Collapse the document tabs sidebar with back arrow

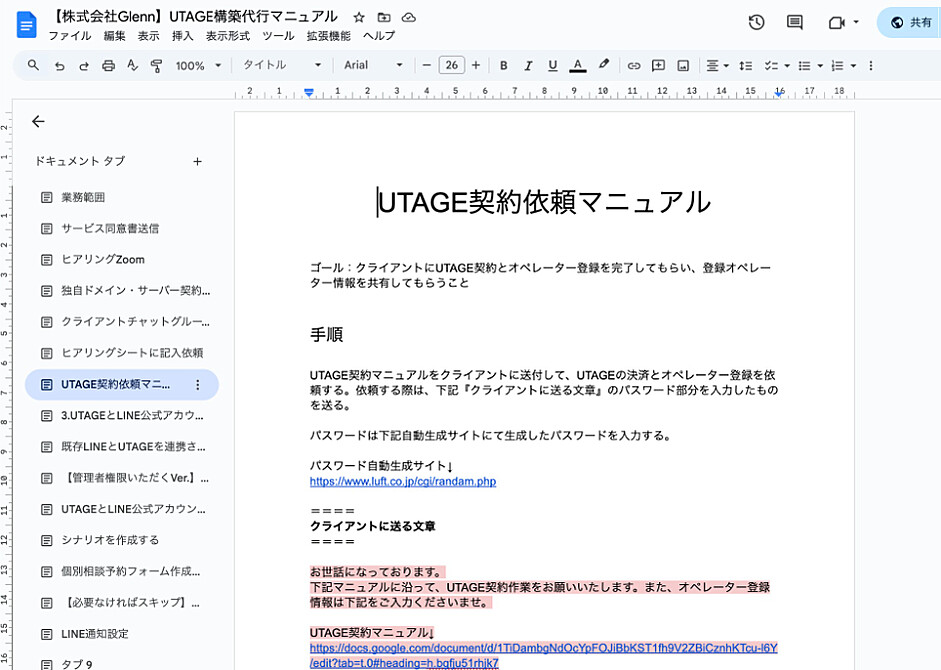pos(38,121)
